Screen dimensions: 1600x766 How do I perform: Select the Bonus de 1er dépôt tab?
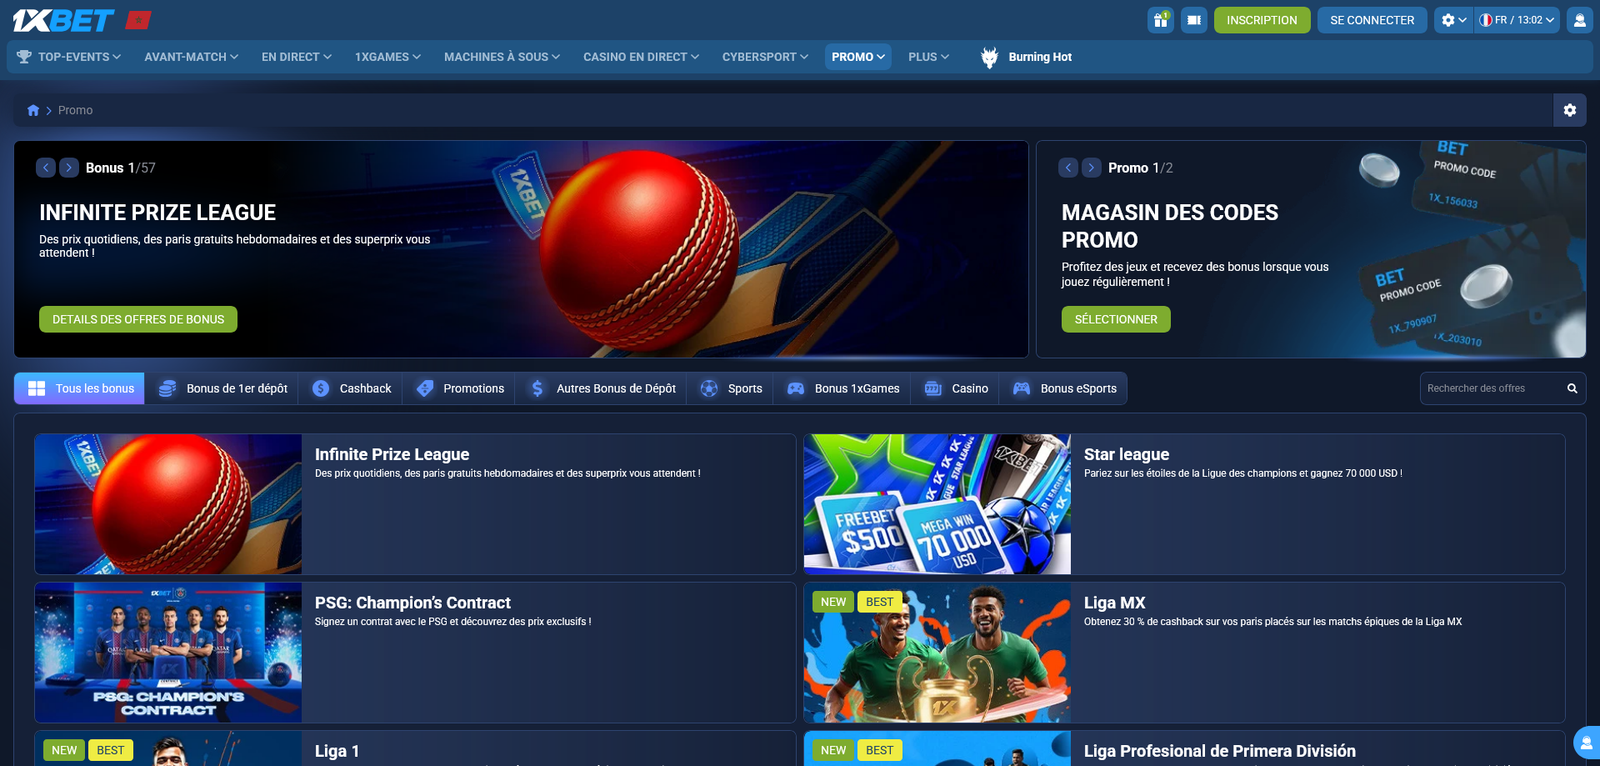(x=223, y=388)
